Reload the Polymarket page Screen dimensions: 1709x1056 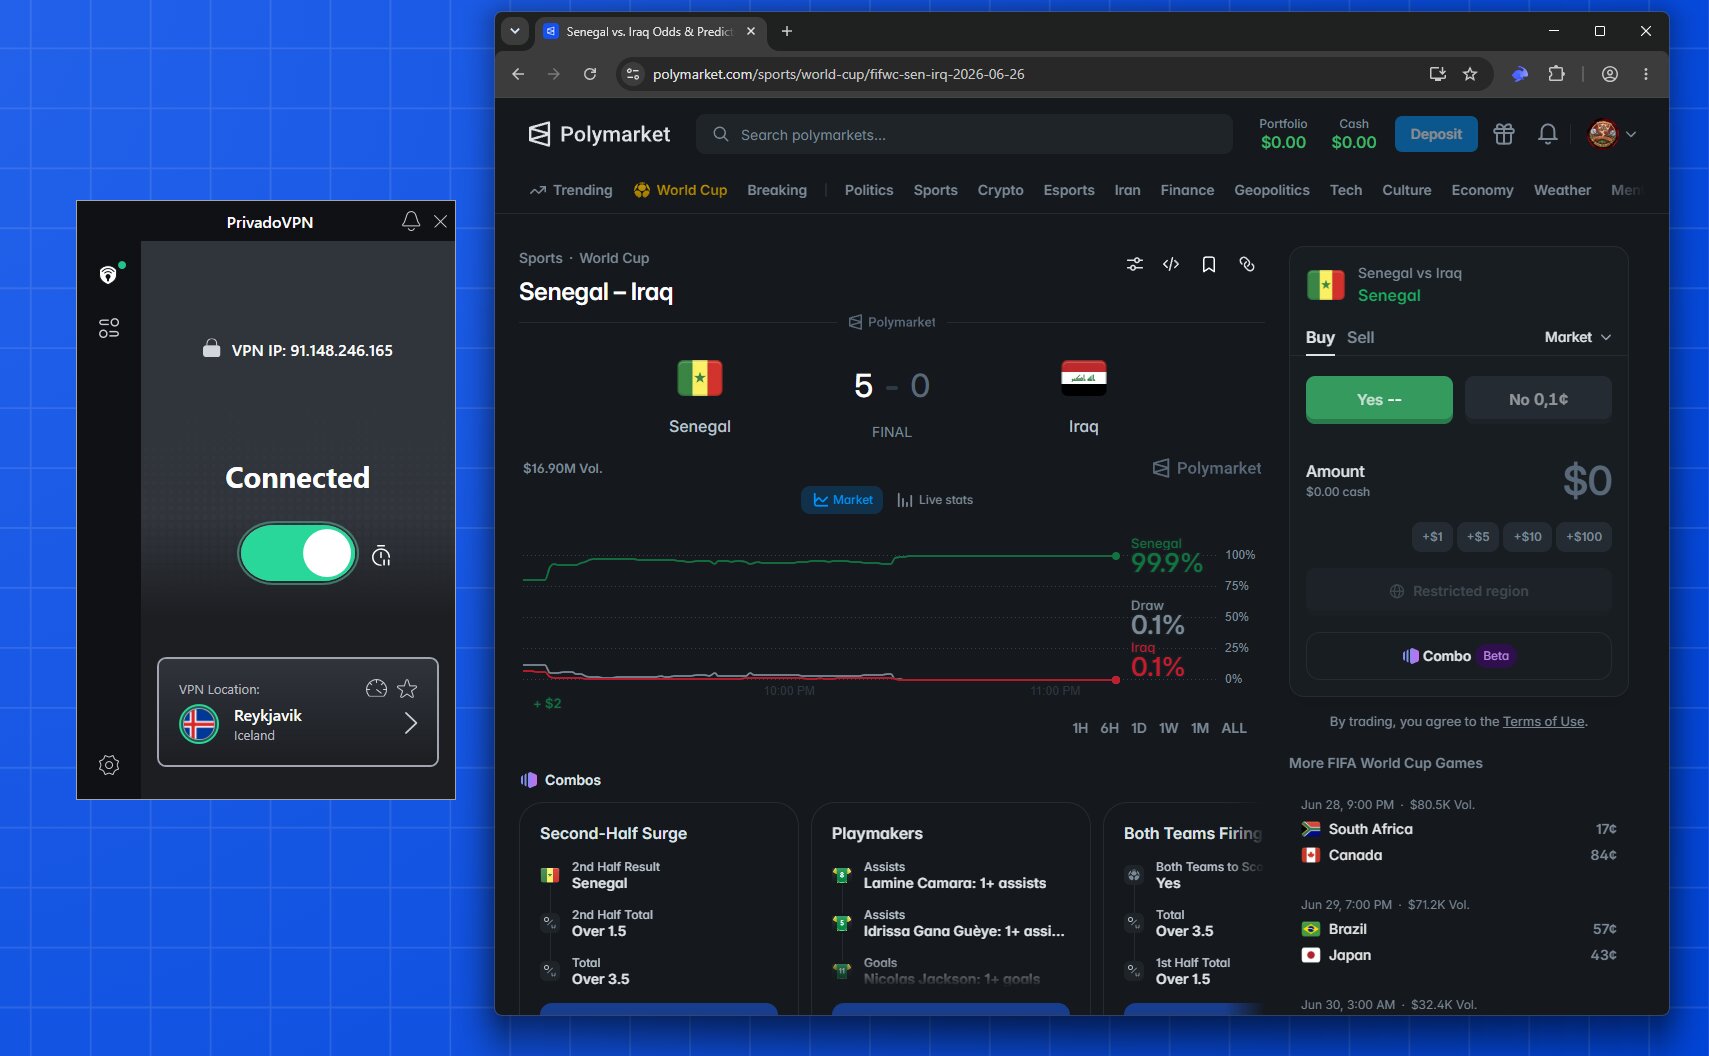(590, 74)
